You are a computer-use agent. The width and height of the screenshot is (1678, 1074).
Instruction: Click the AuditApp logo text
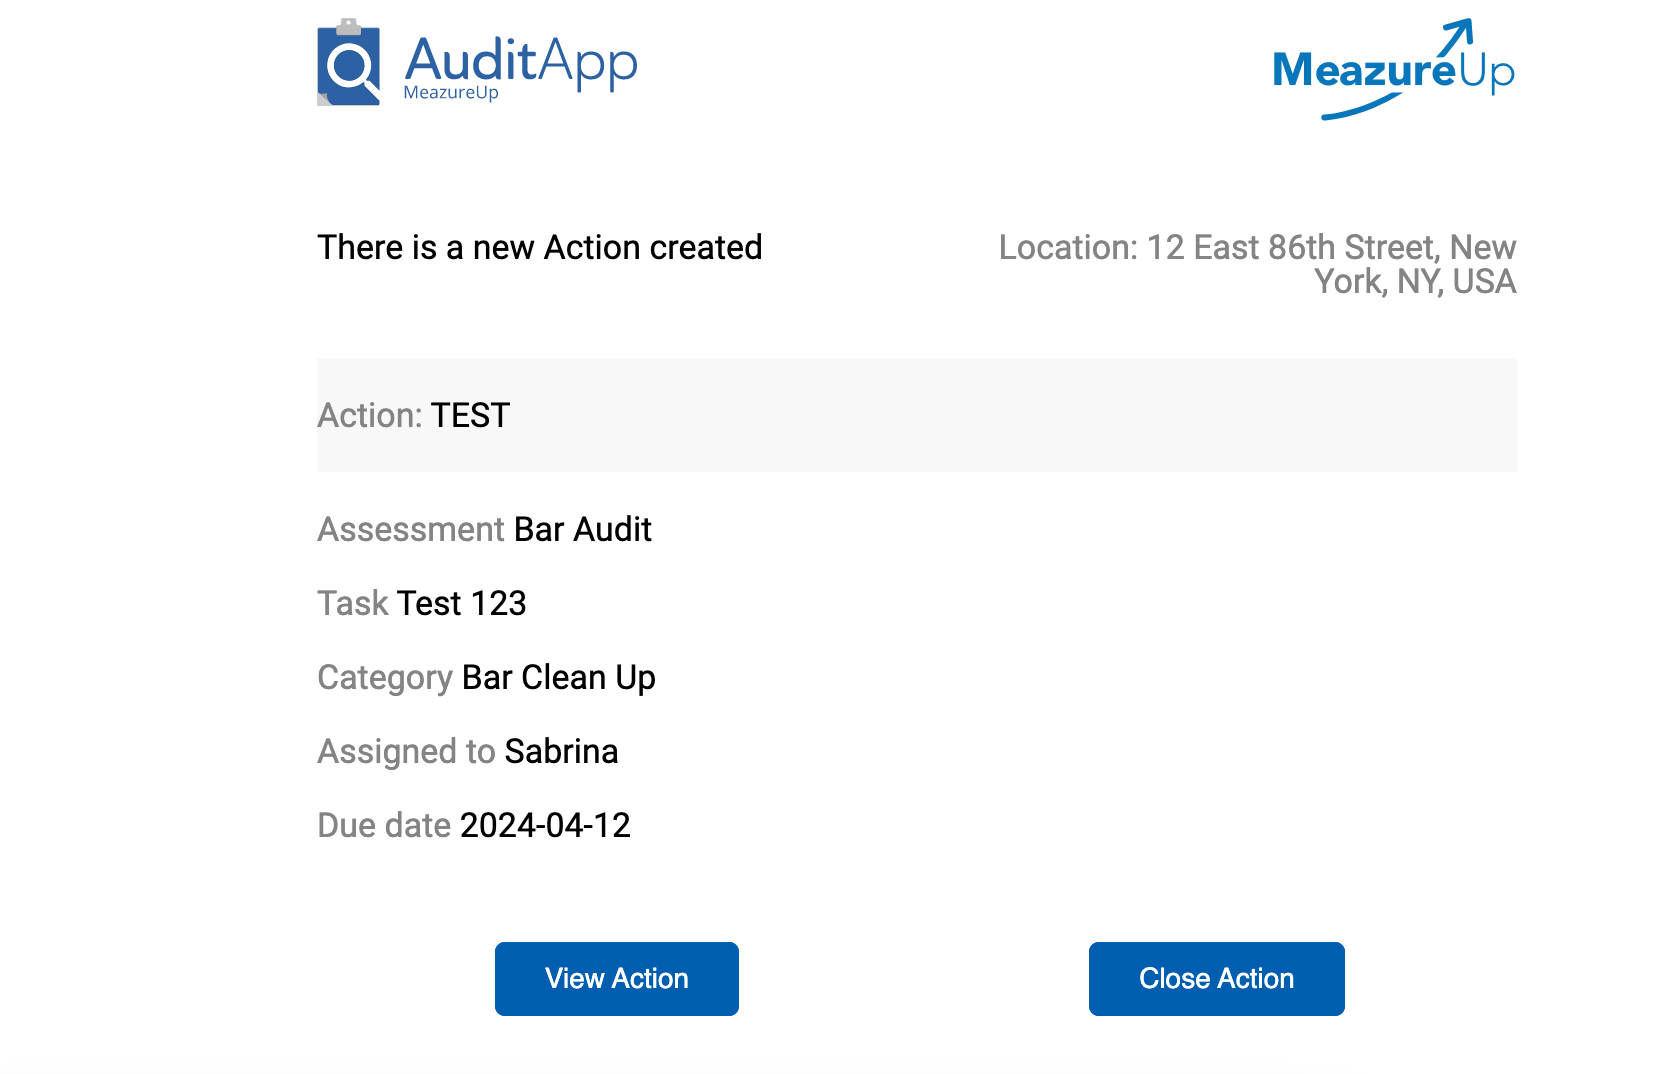521,62
